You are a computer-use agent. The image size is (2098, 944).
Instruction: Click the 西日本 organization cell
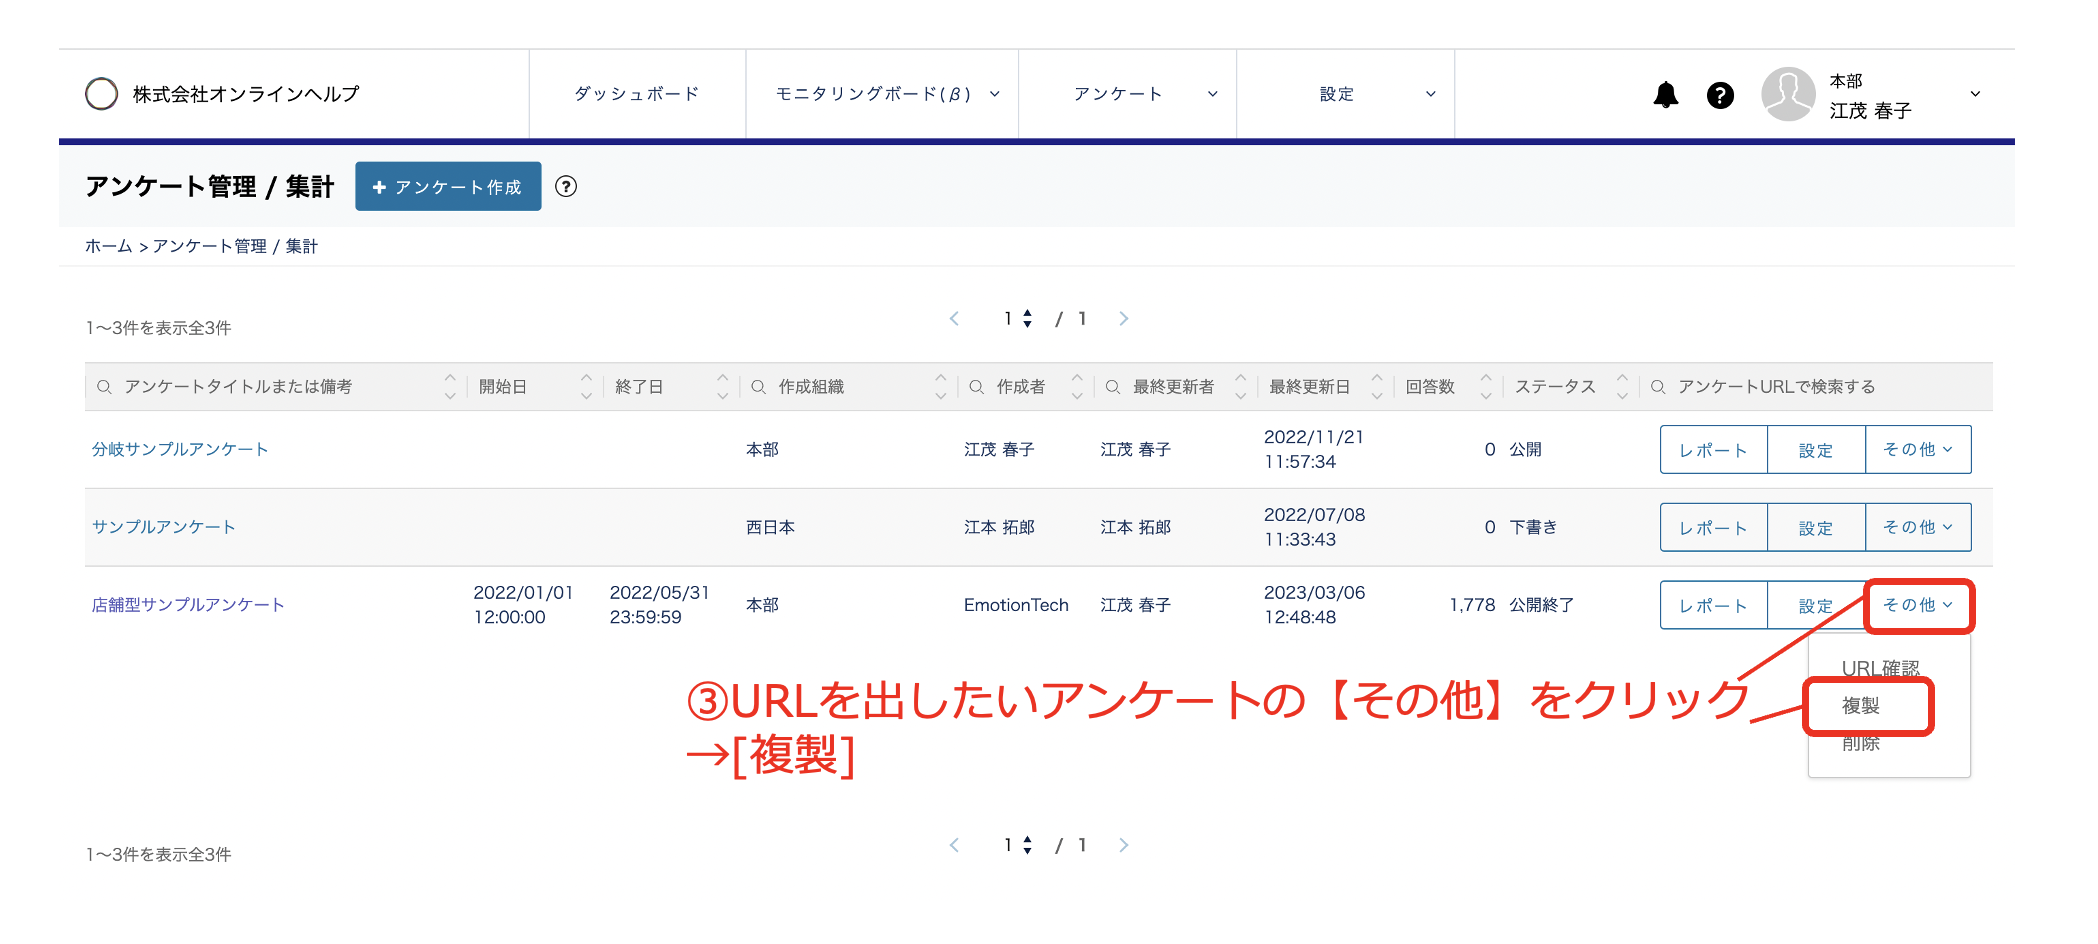pyautogui.click(x=770, y=527)
